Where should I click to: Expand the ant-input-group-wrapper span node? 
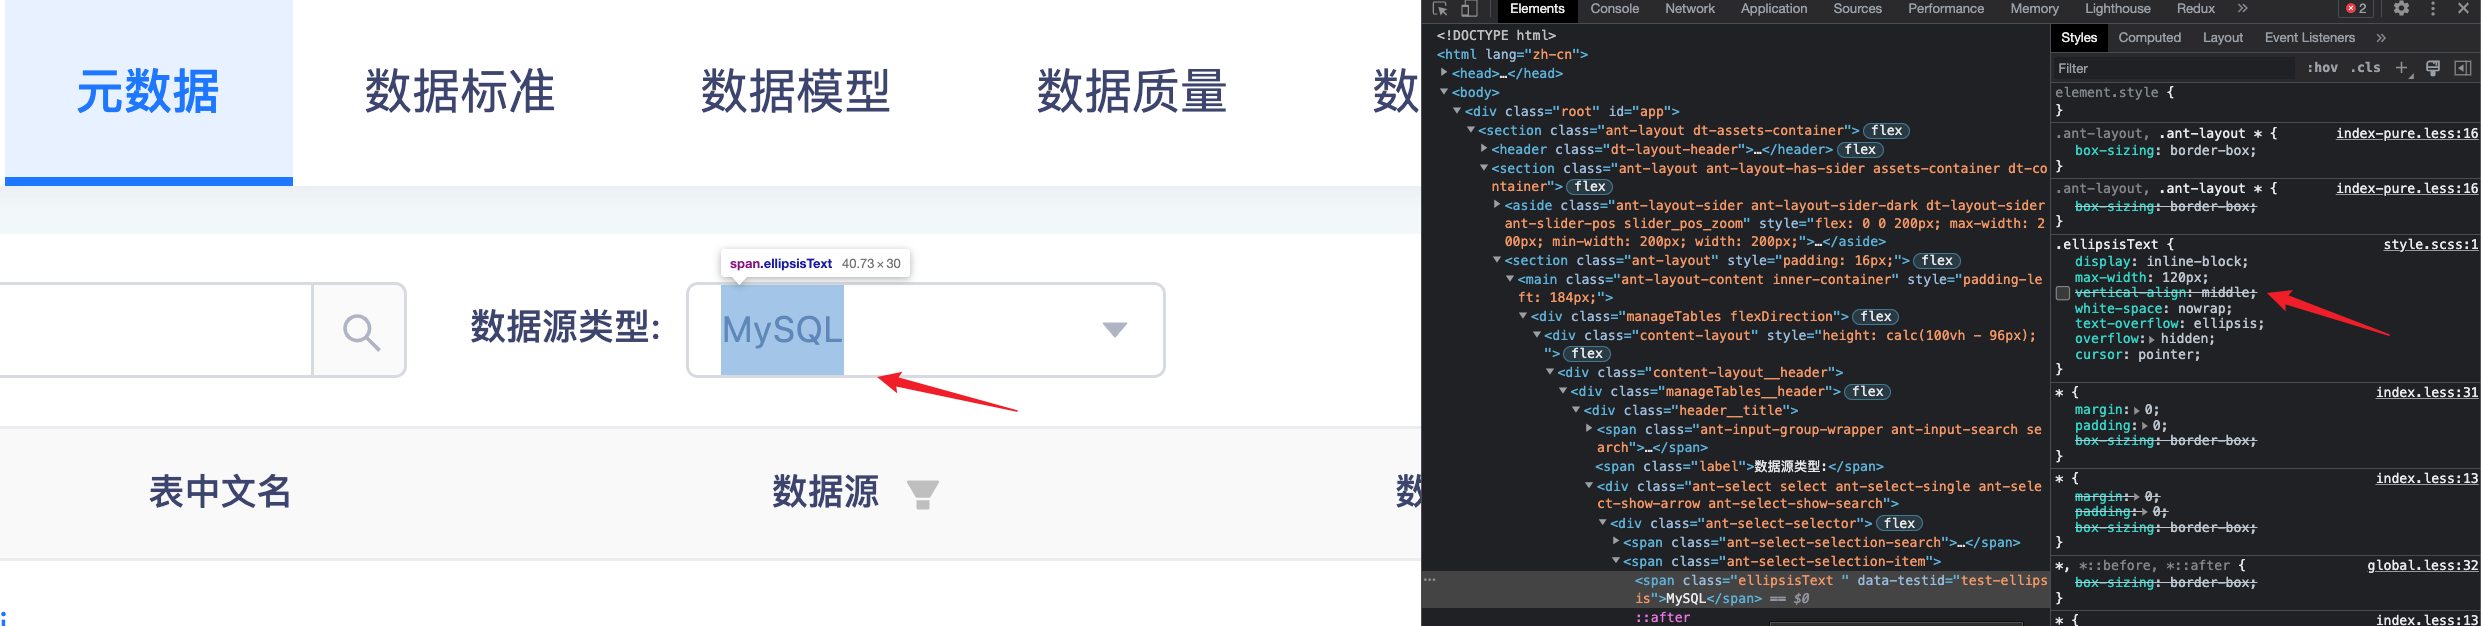1589,429
